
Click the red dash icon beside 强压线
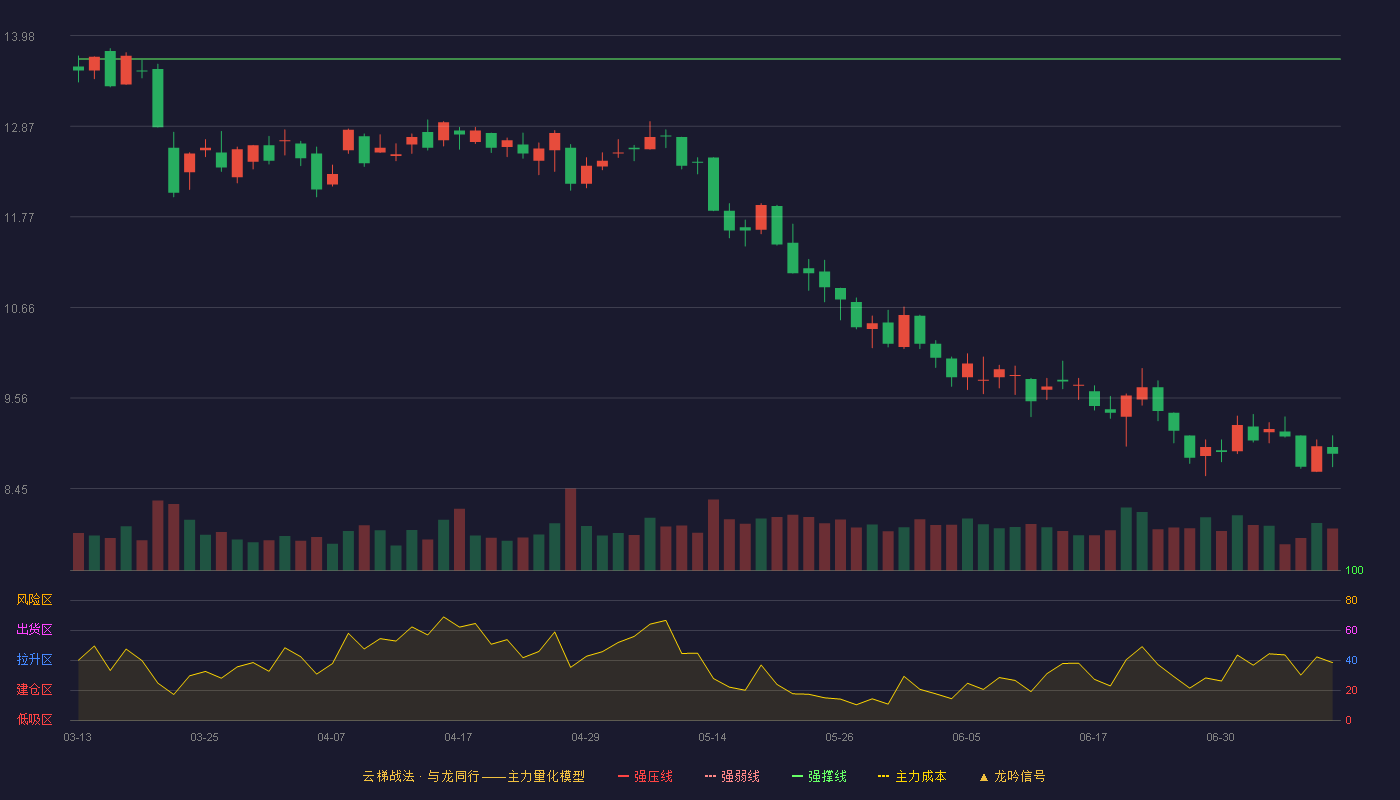[x=624, y=776]
